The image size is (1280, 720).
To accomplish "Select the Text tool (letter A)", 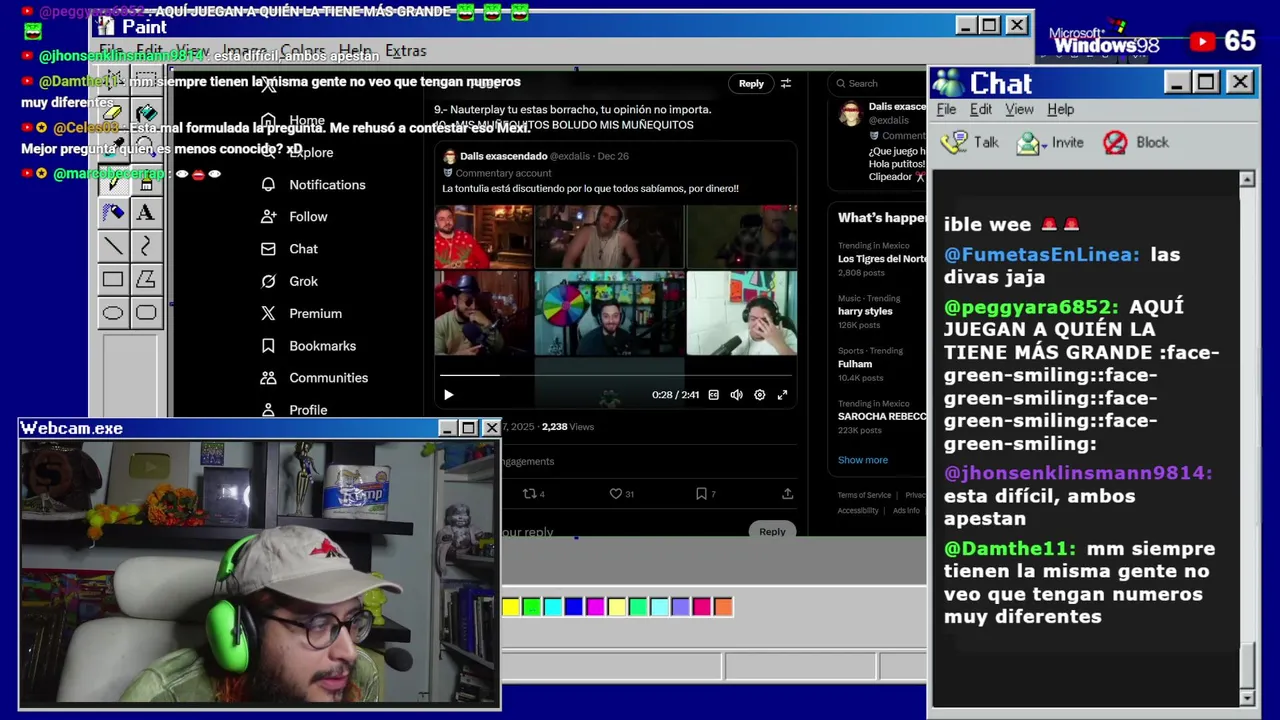I will point(146,212).
